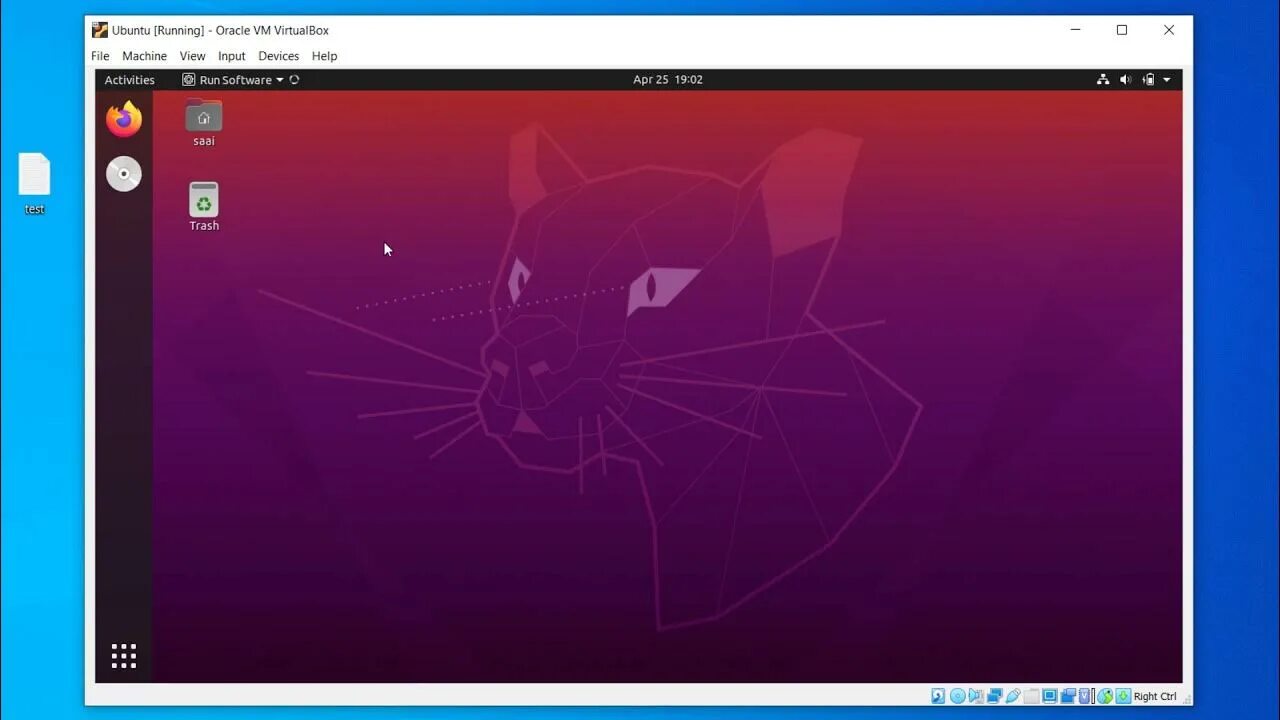The image size is (1280, 720).
Task: Click the battery icon in Ubuntu top bar
Action: [1148, 80]
